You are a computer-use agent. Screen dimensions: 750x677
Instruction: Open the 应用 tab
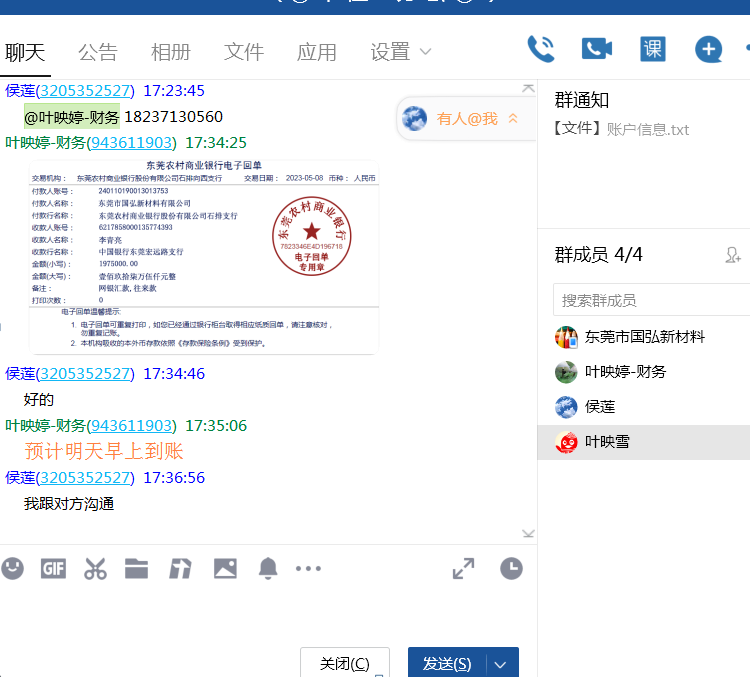coord(317,52)
